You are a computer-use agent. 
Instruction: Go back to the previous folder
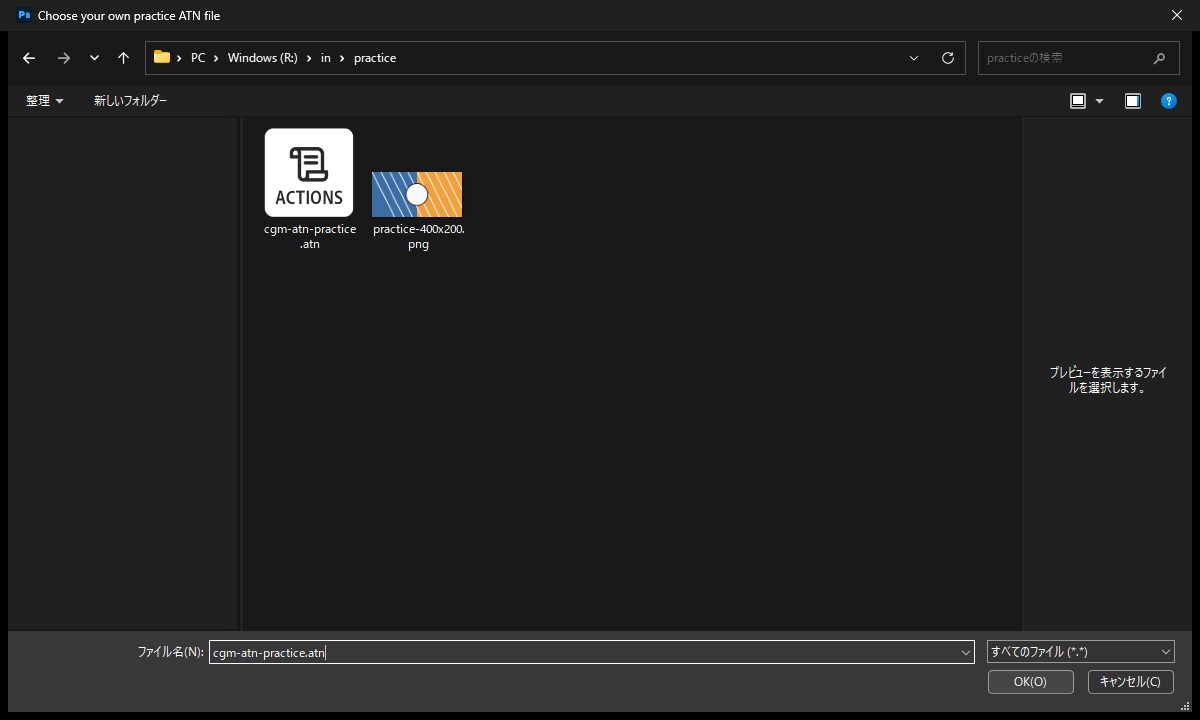(29, 58)
